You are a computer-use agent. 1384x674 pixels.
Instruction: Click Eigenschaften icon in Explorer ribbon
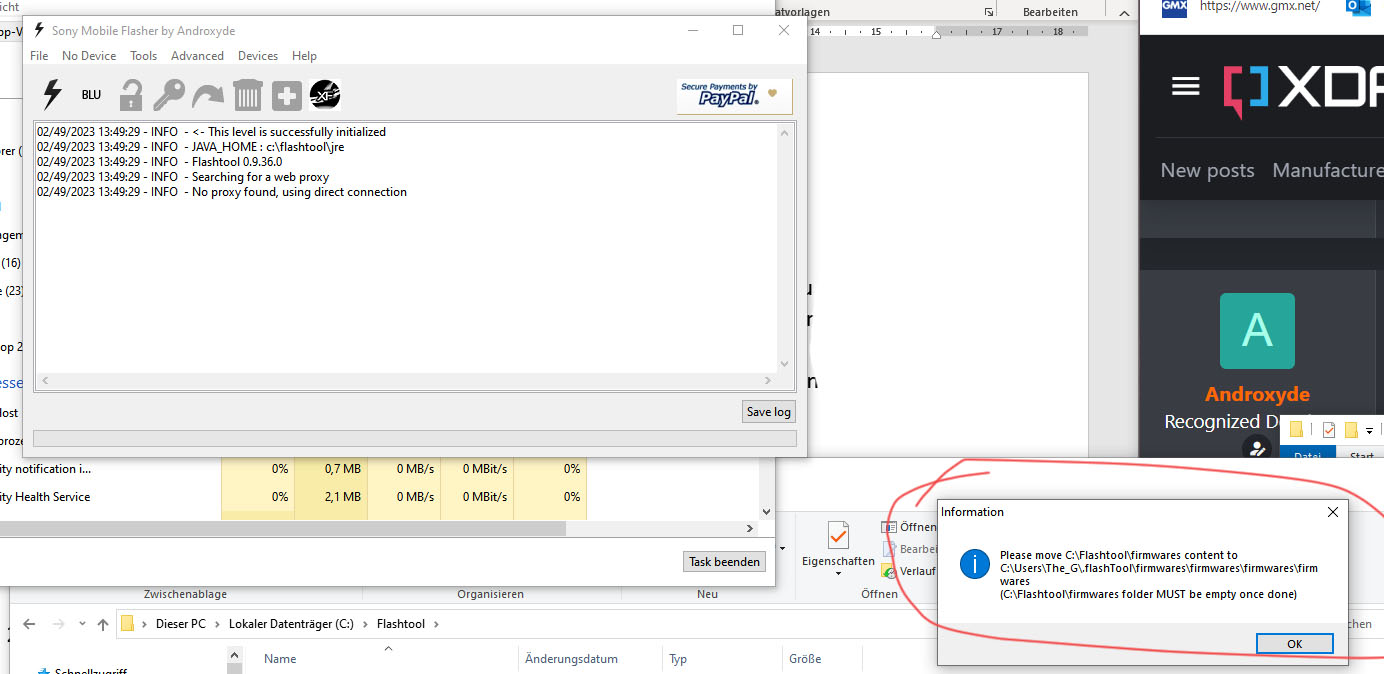pyautogui.click(x=838, y=535)
